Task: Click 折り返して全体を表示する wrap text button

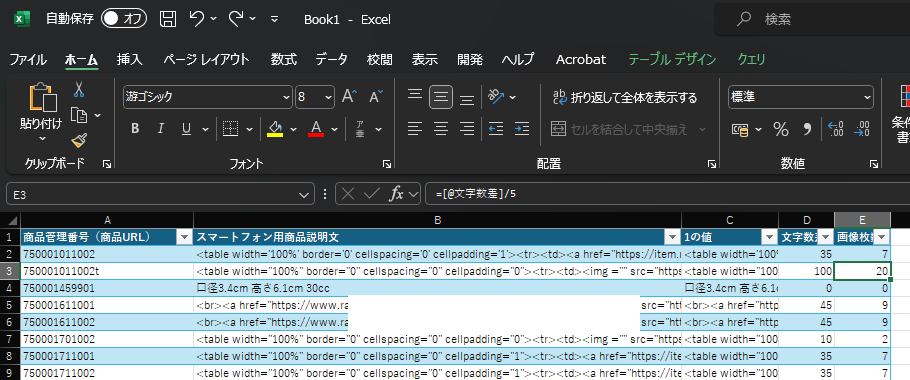Action: [624, 97]
